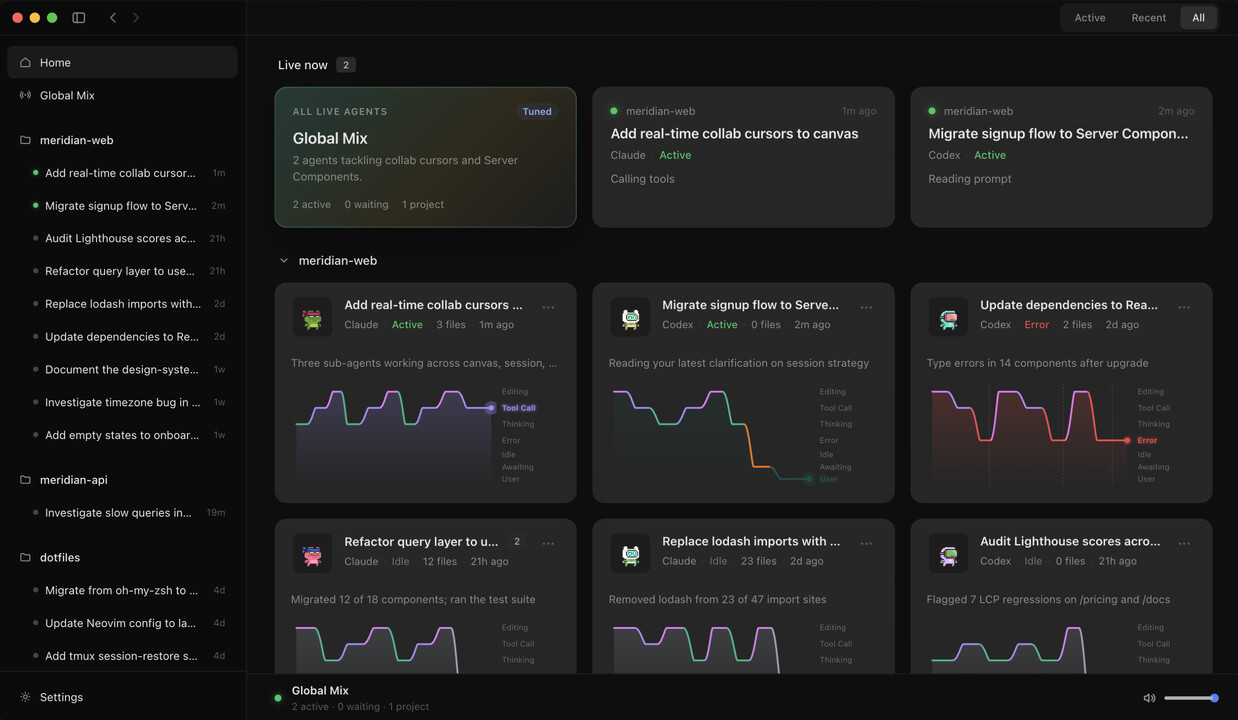Screen dimensions: 1238x720
Task: Switch filter to Recent
Action: pos(1148,17)
